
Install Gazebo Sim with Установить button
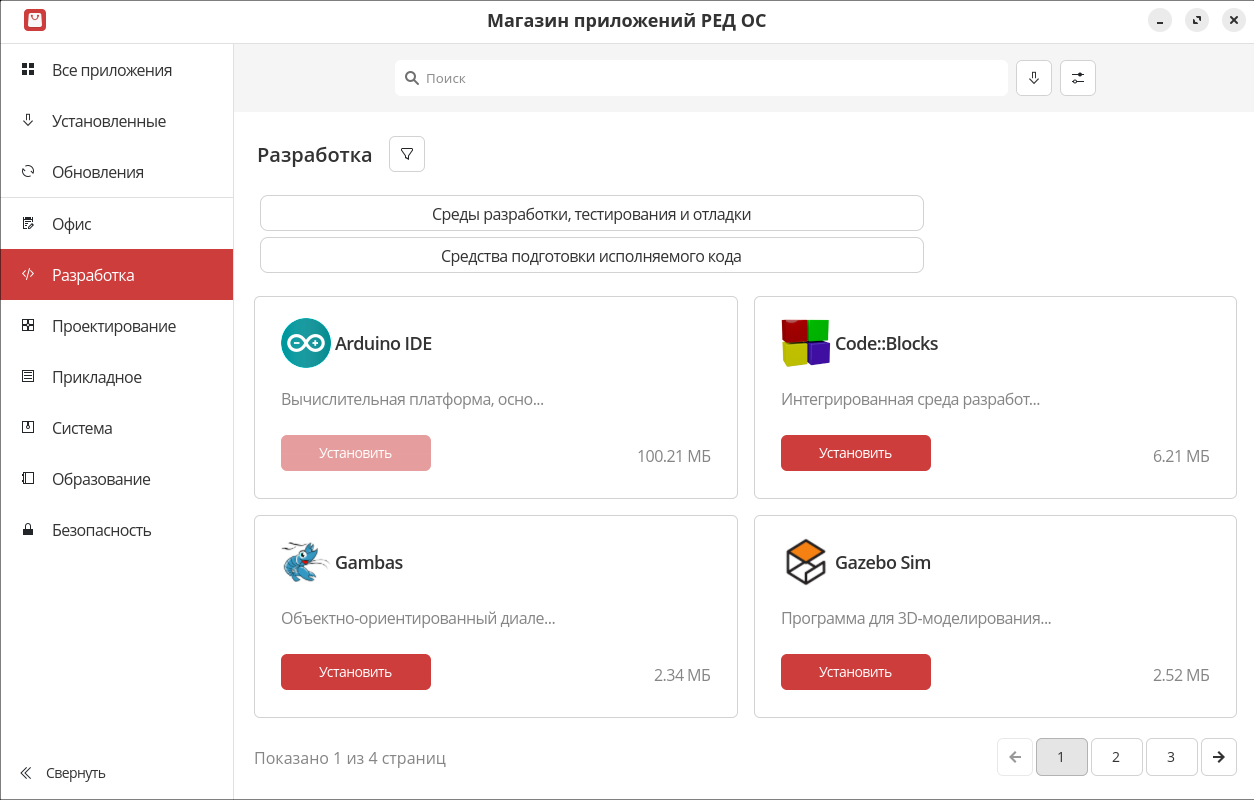tap(855, 672)
